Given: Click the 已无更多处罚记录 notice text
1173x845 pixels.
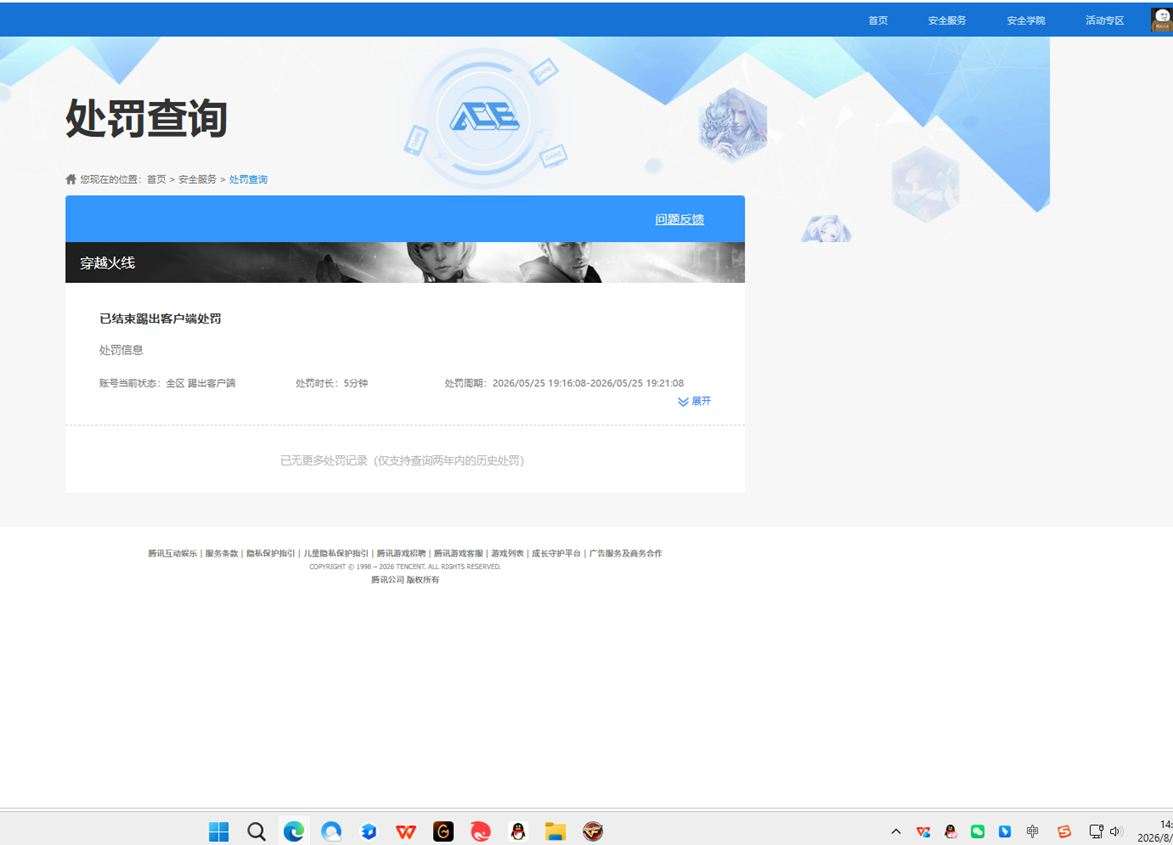Looking at the screenshot, I should [x=402, y=461].
